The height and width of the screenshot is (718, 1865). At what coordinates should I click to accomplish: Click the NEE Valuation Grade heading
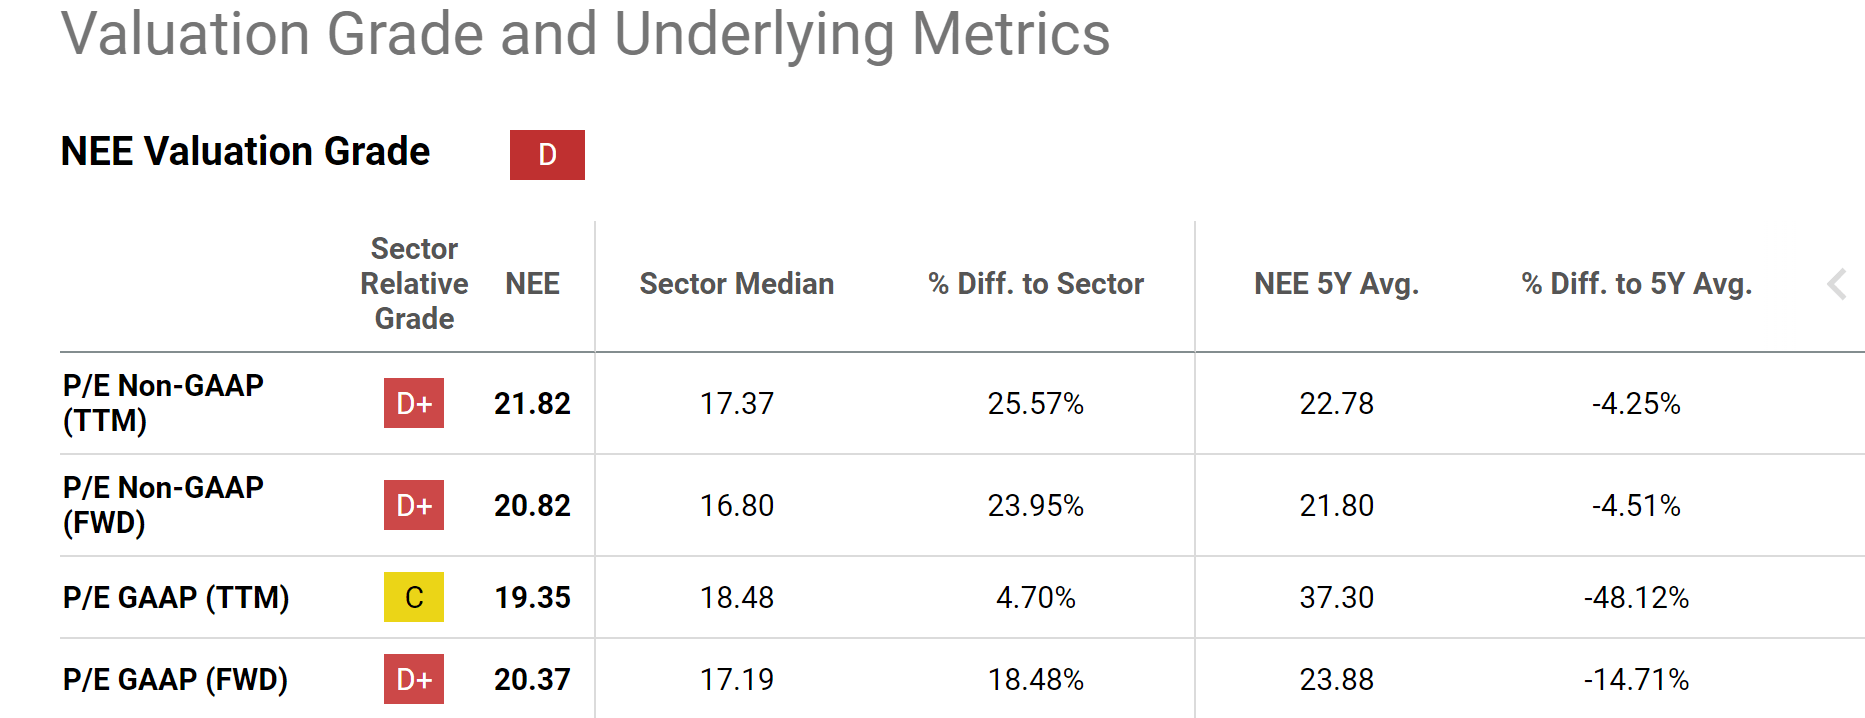click(245, 152)
